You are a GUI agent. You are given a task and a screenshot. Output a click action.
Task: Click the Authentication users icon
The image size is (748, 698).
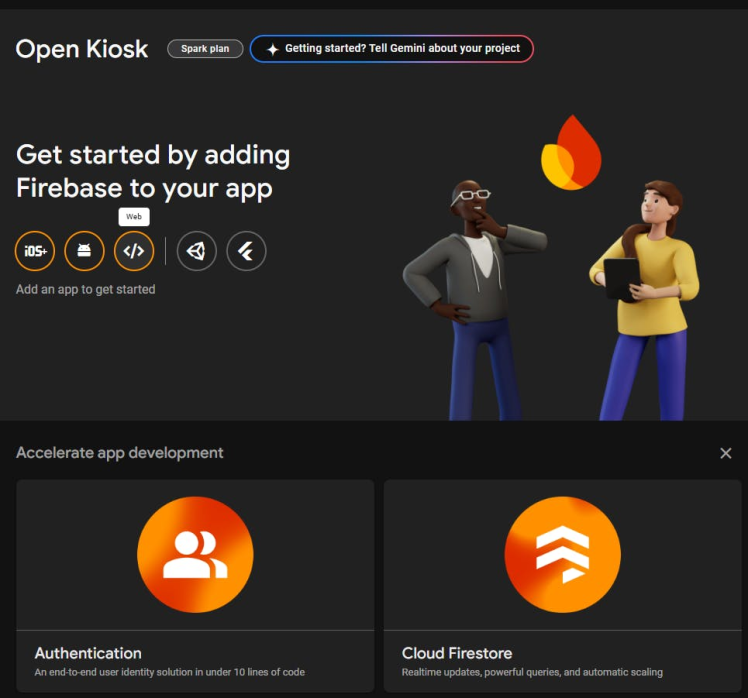[195, 554]
